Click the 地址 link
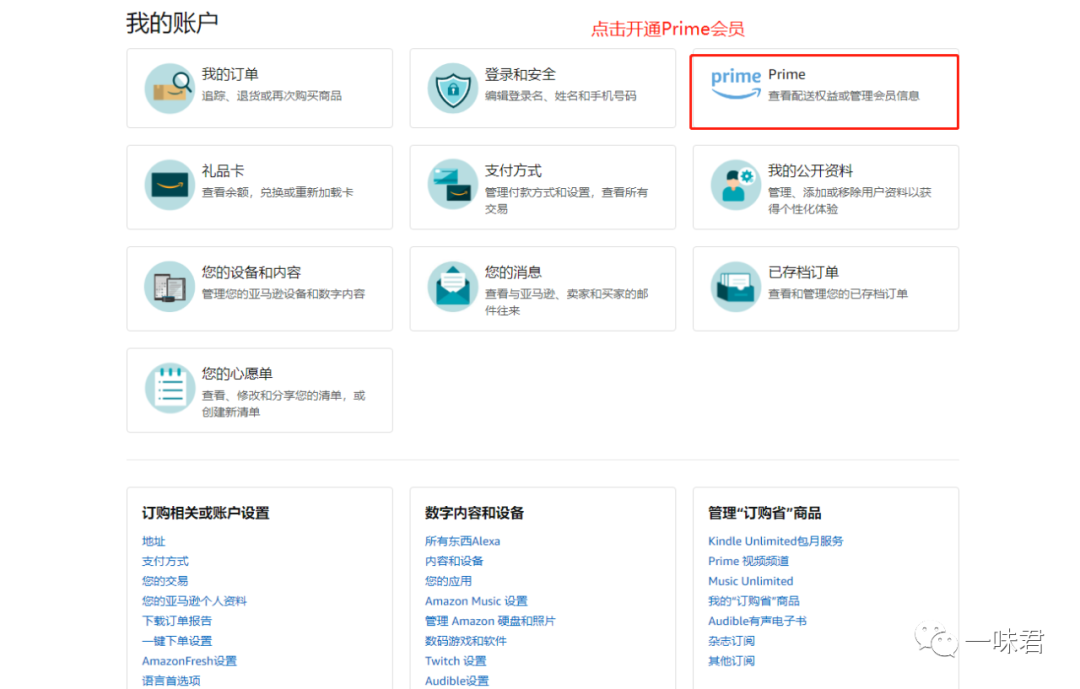1080x689 pixels. click(x=154, y=542)
